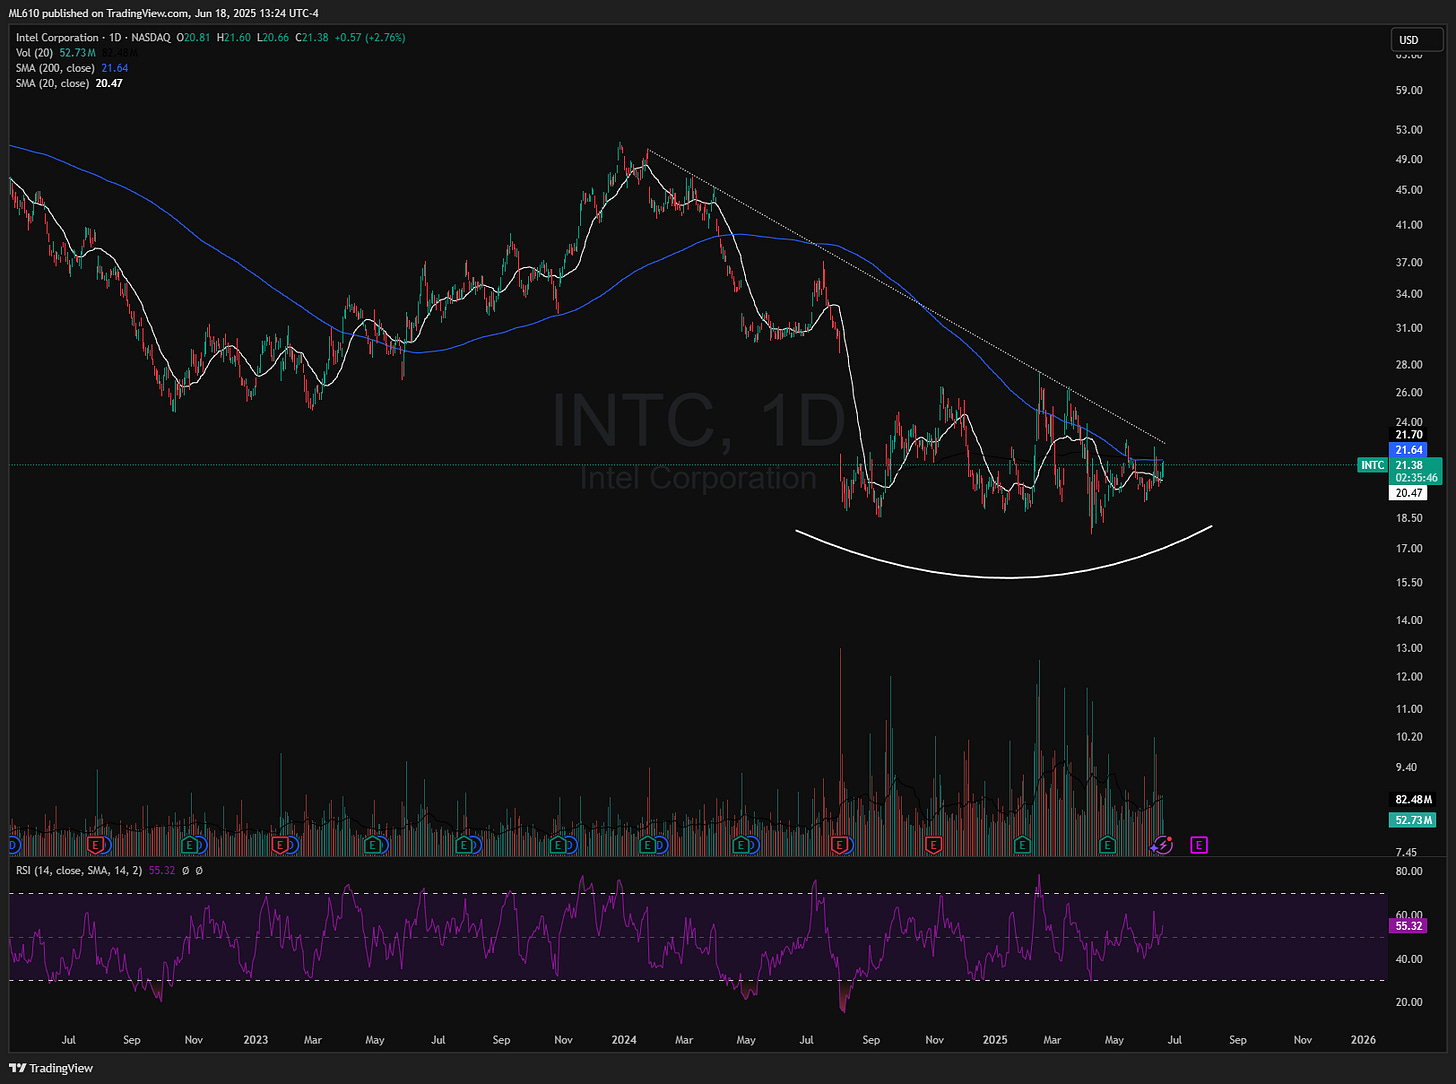
Task: Click the 2024 label on time axis
Action: [624, 1040]
